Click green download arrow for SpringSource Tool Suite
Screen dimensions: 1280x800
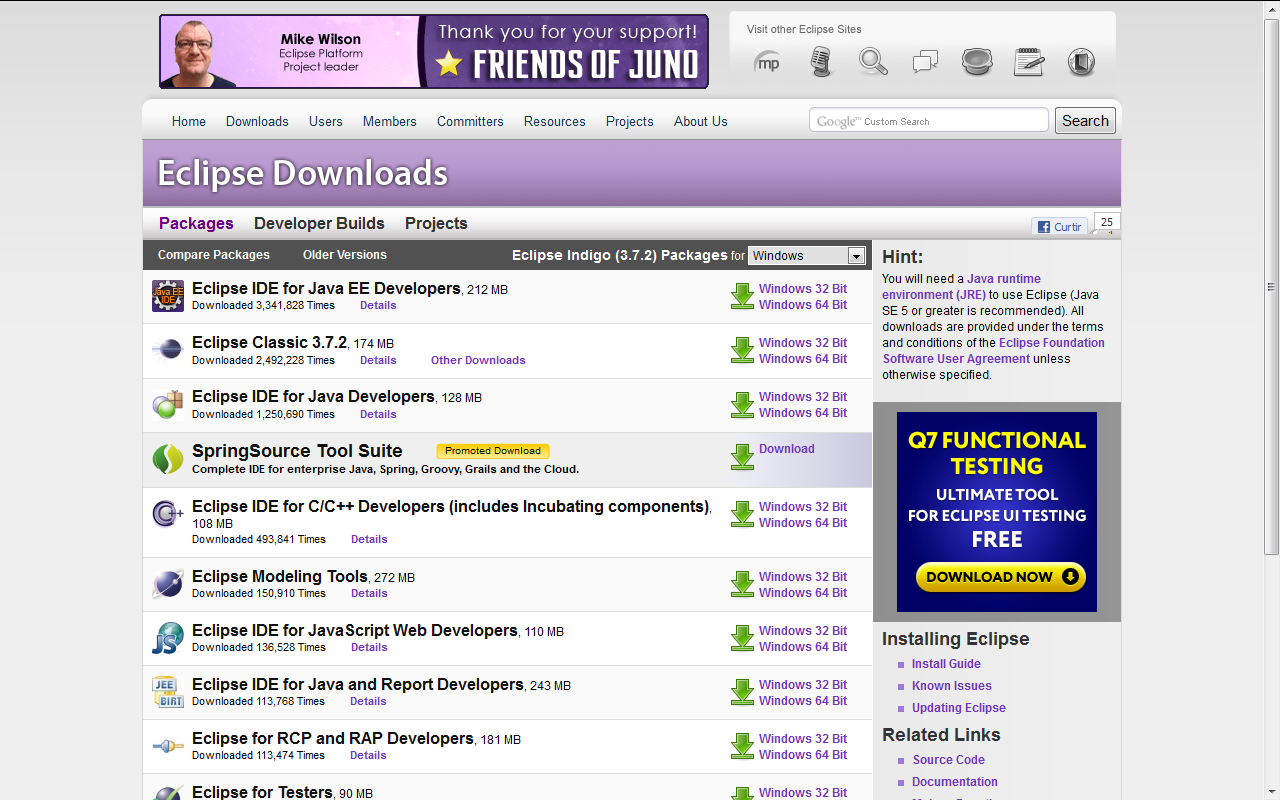(742, 457)
